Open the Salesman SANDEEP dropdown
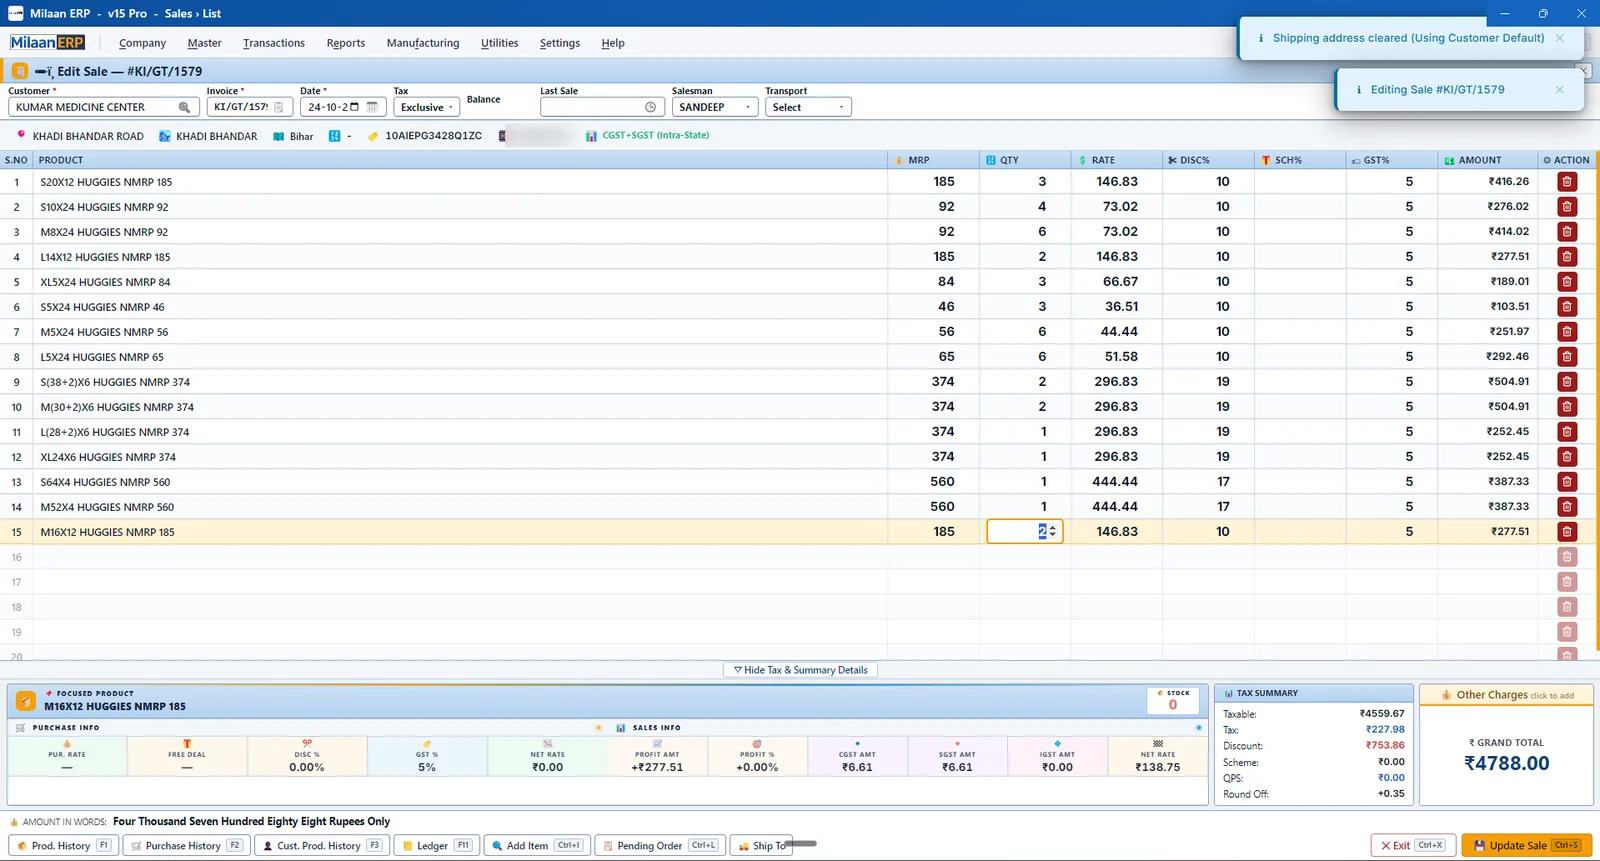Viewport: 1600px width, 861px height. [715, 107]
